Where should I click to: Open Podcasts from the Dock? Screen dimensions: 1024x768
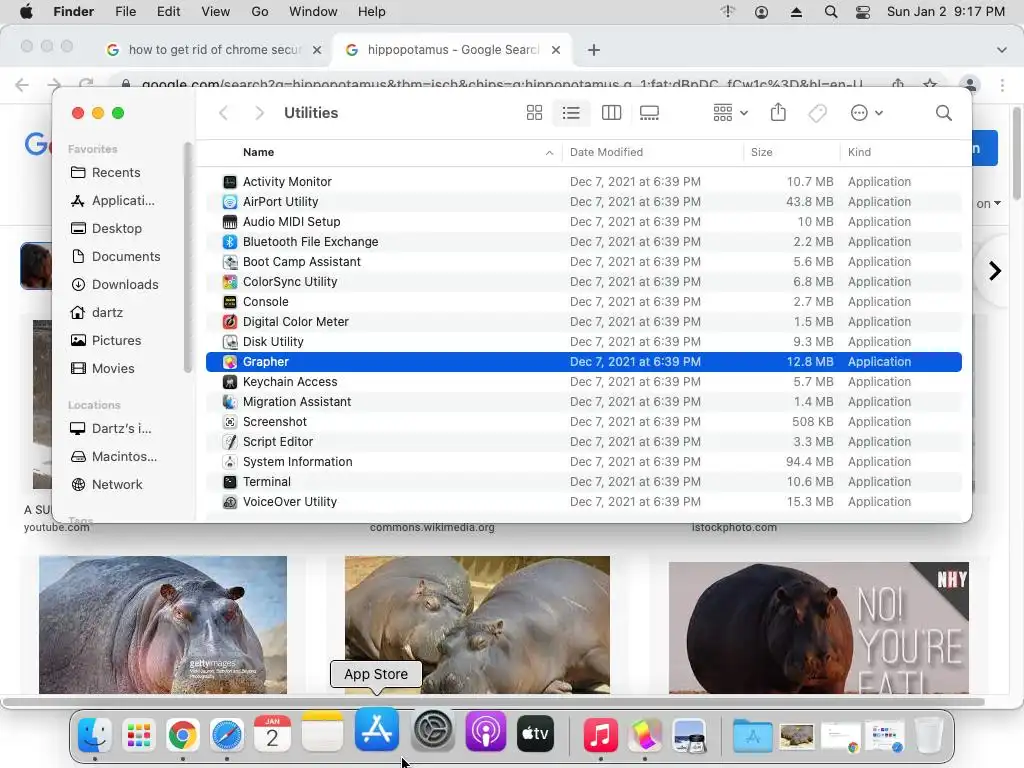[486, 731]
